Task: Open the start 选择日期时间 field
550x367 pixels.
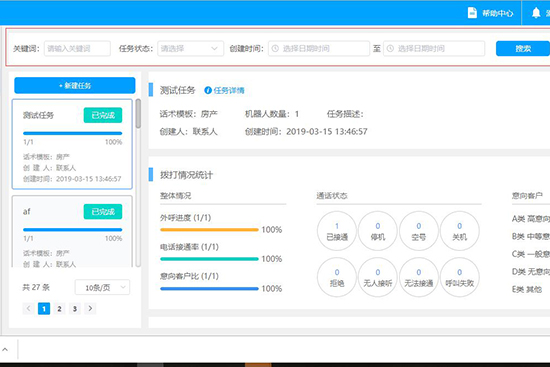Action: pyautogui.click(x=319, y=48)
